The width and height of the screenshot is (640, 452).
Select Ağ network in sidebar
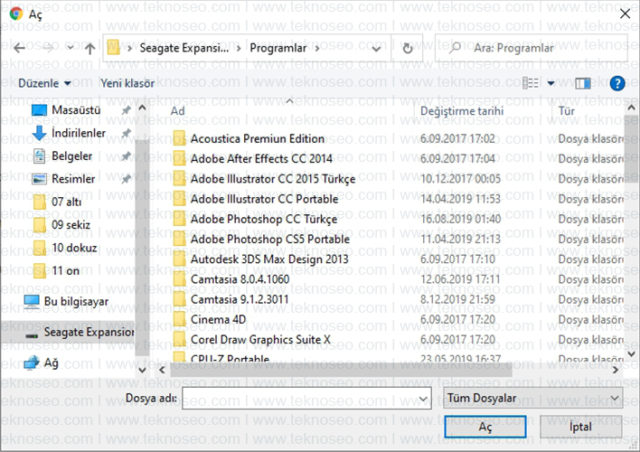[x=41, y=363]
